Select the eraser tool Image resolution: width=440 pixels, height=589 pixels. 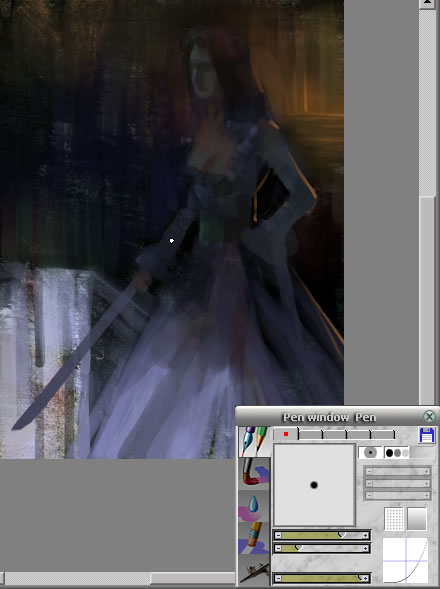(x=254, y=538)
